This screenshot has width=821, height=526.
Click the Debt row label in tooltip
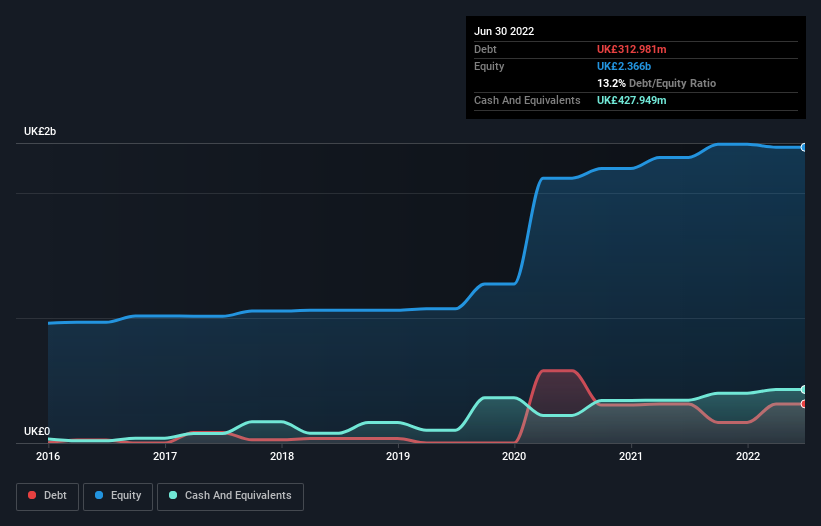coord(485,49)
